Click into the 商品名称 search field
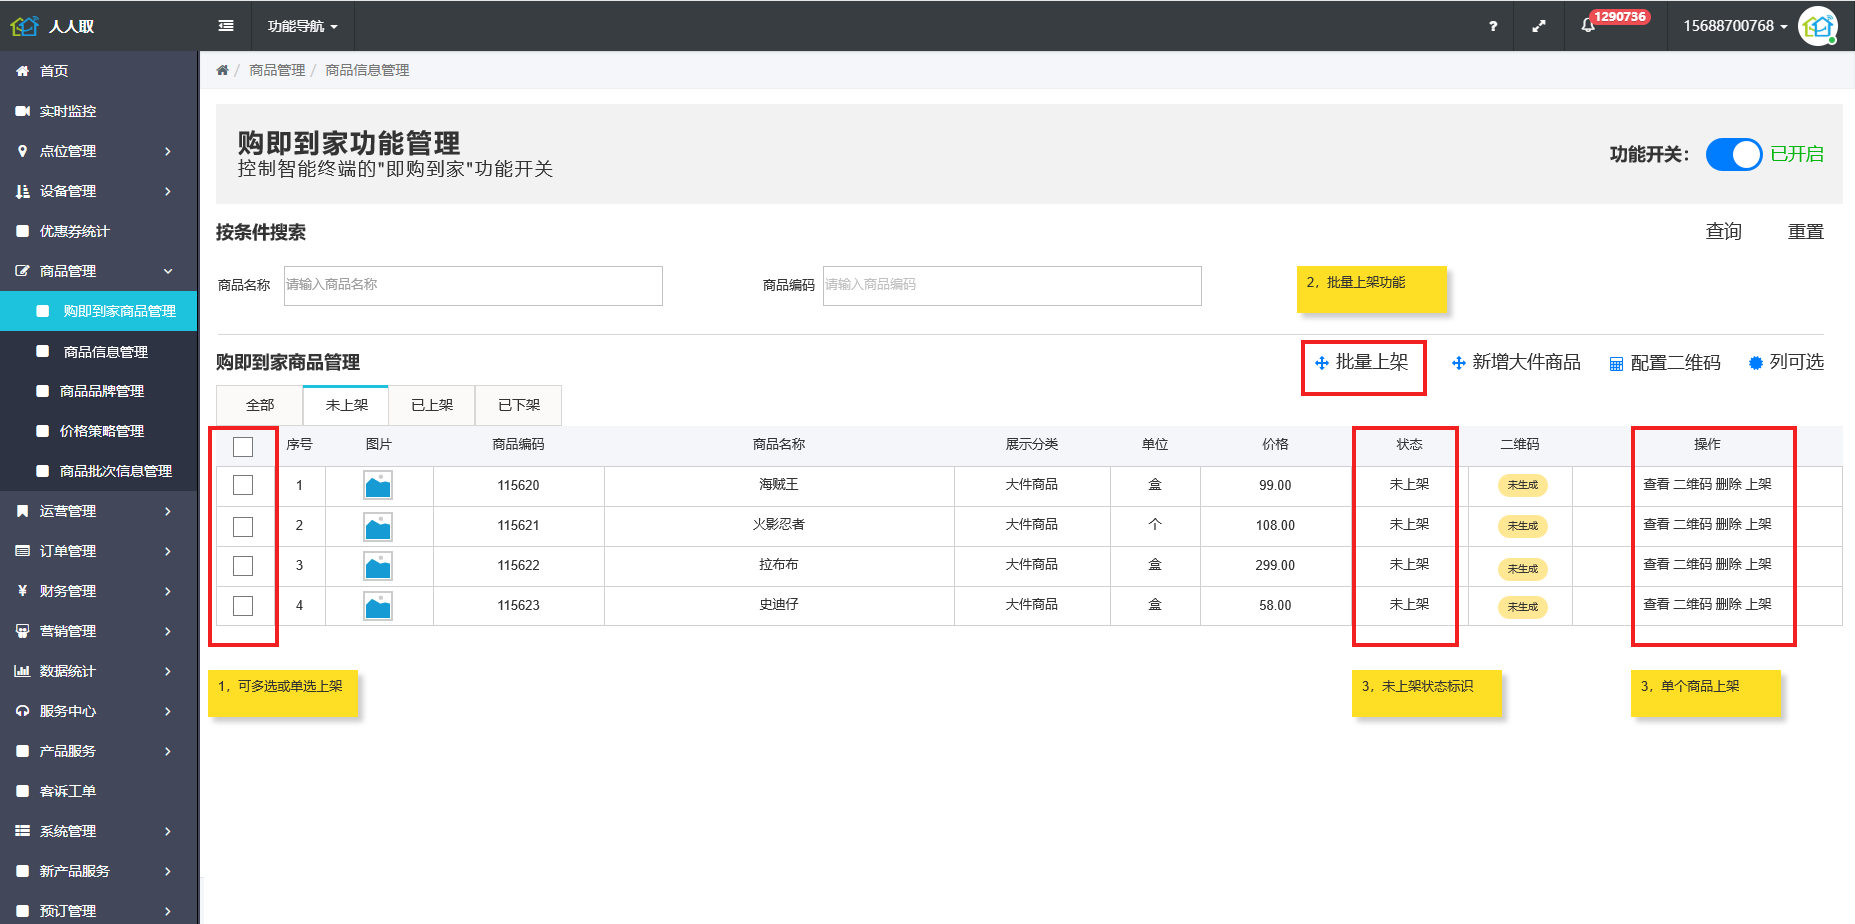The height and width of the screenshot is (924, 1855). coord(473,285)
